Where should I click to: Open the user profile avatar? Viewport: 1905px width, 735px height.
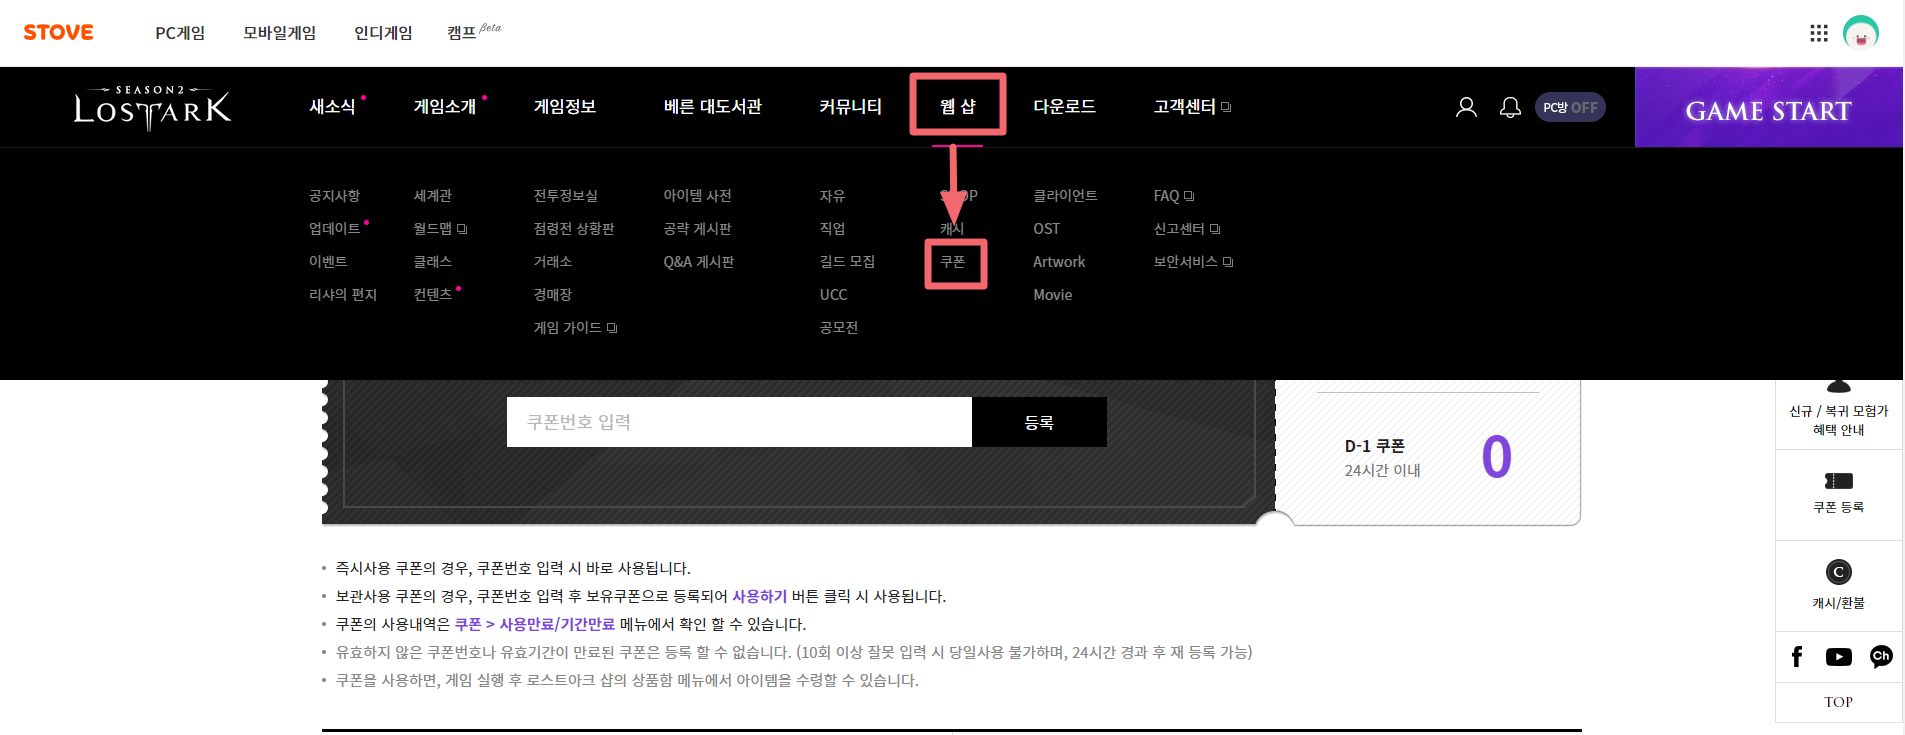click(x=1861, y=33)
